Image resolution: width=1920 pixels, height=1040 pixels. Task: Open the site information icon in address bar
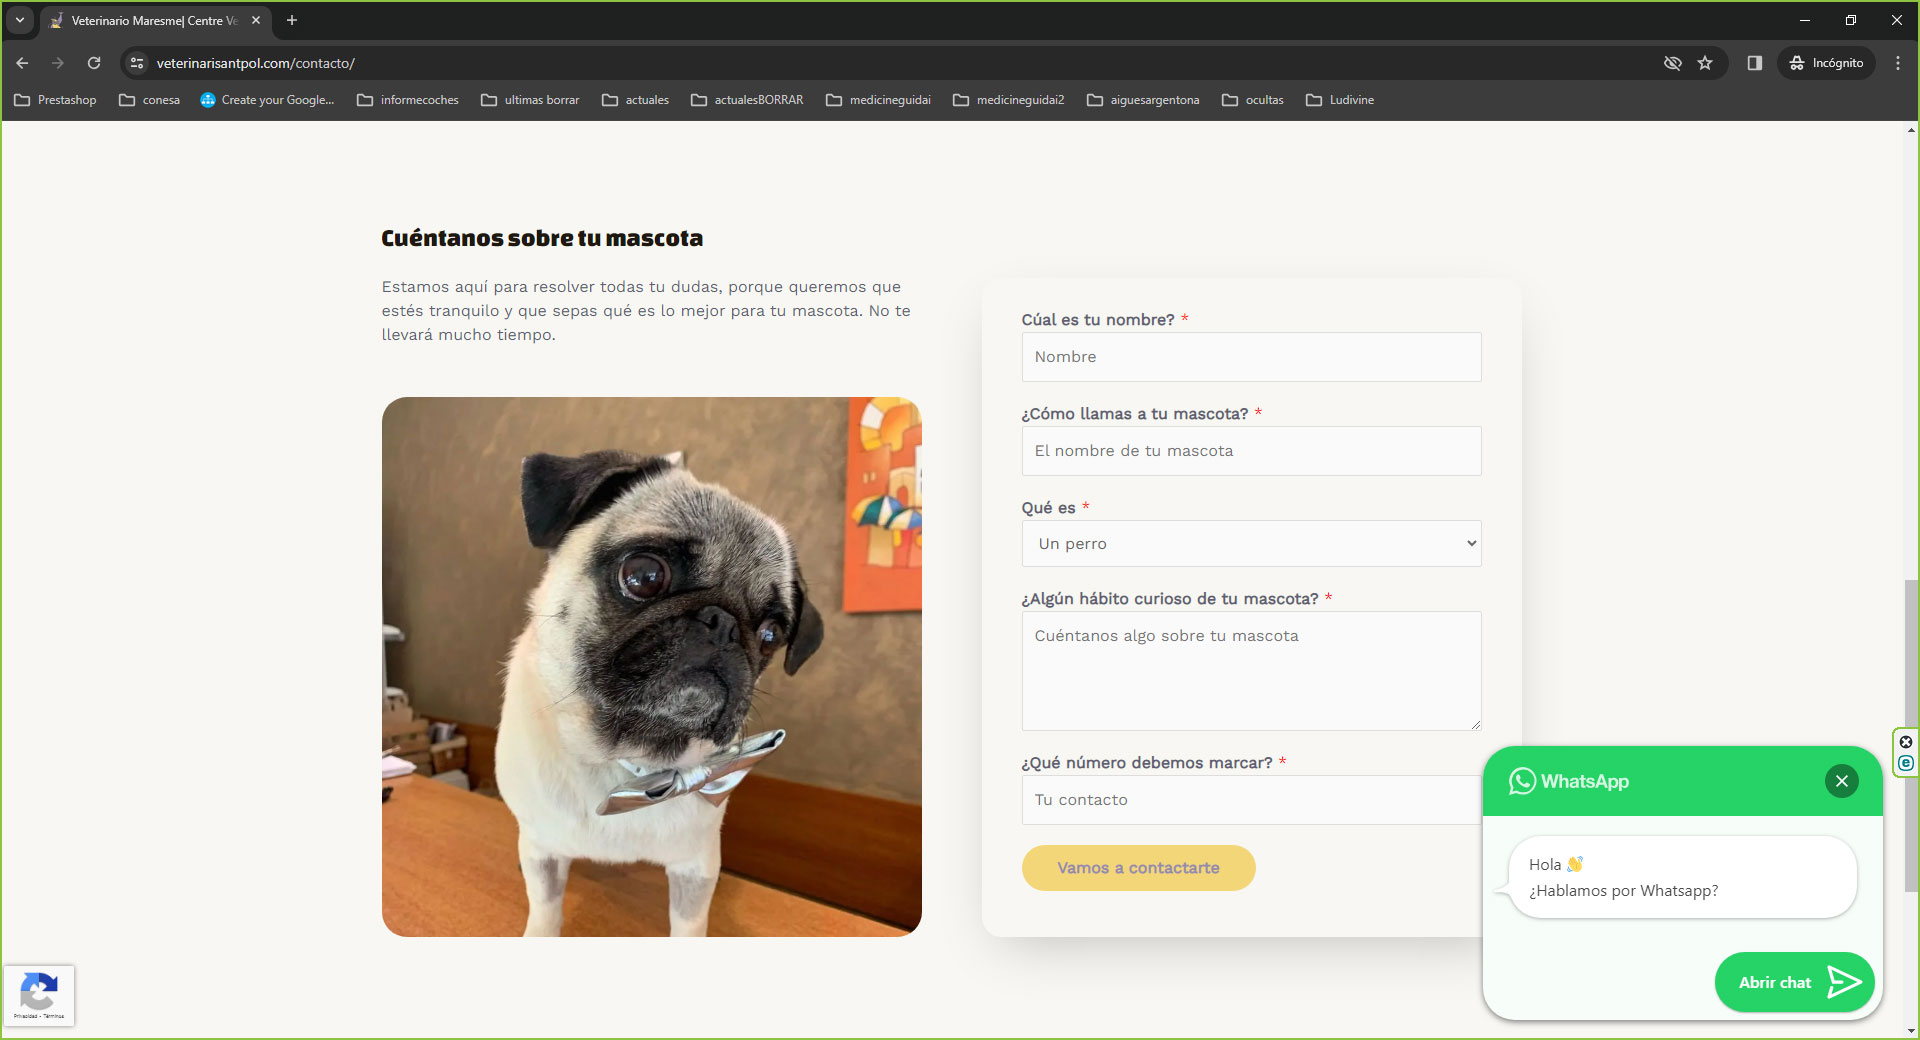(137, 63)
